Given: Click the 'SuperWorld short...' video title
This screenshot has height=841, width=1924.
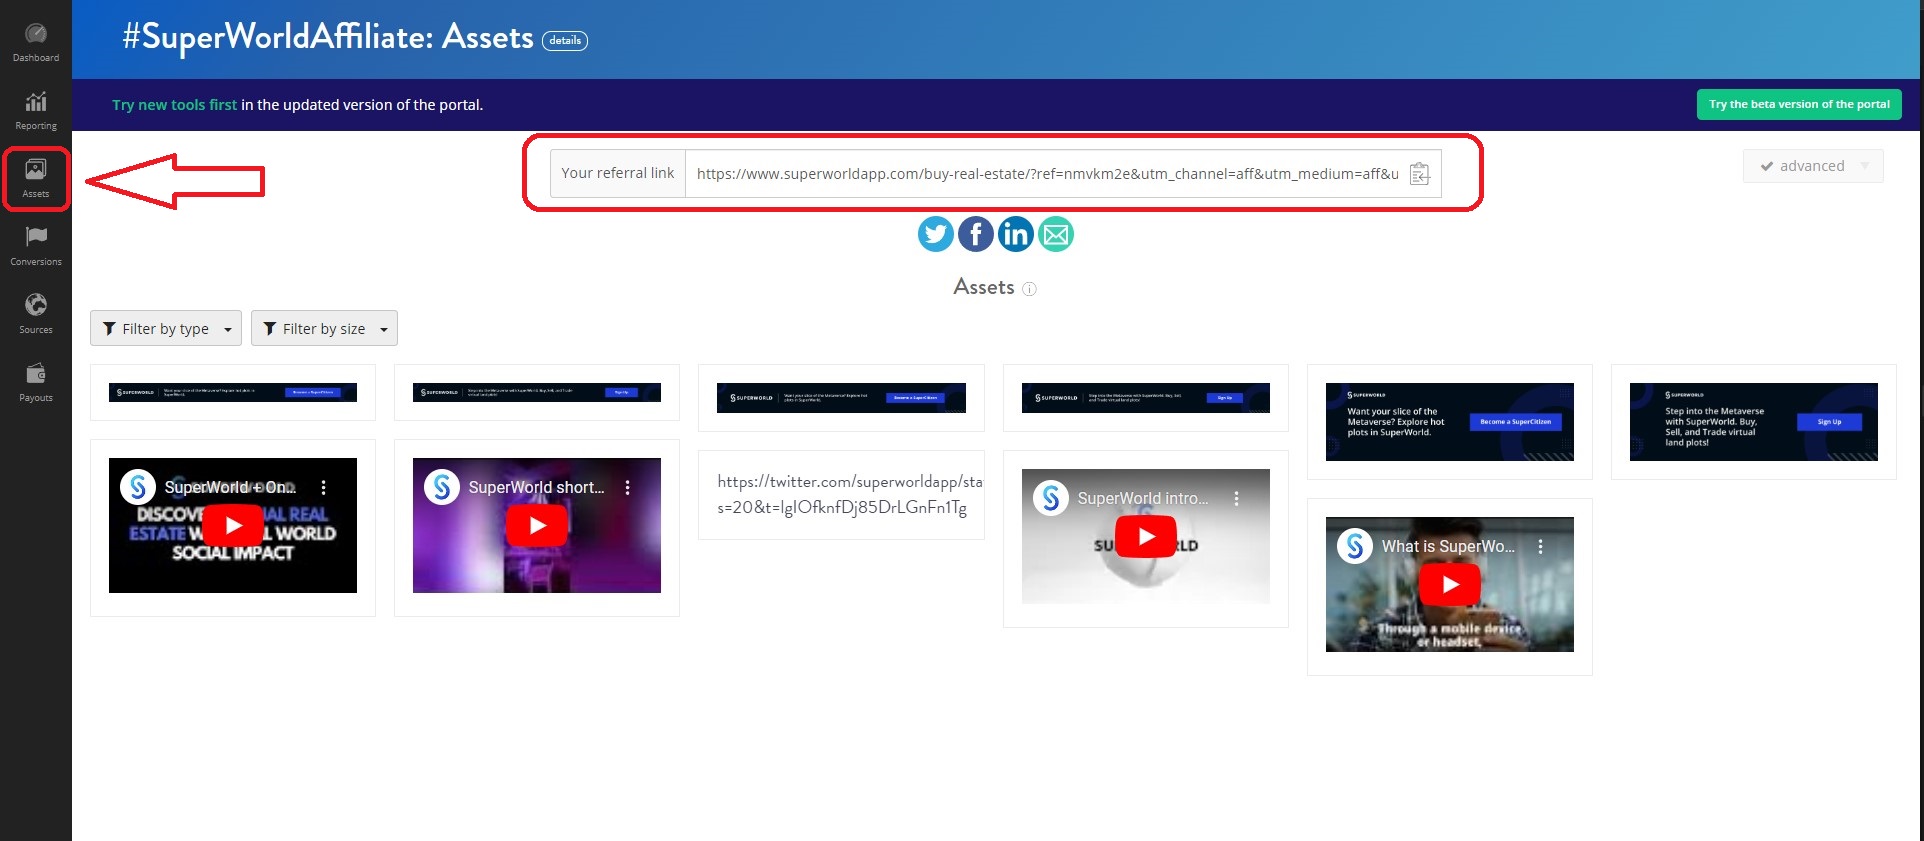Looking at the screenshot, I should click(537, 487).
